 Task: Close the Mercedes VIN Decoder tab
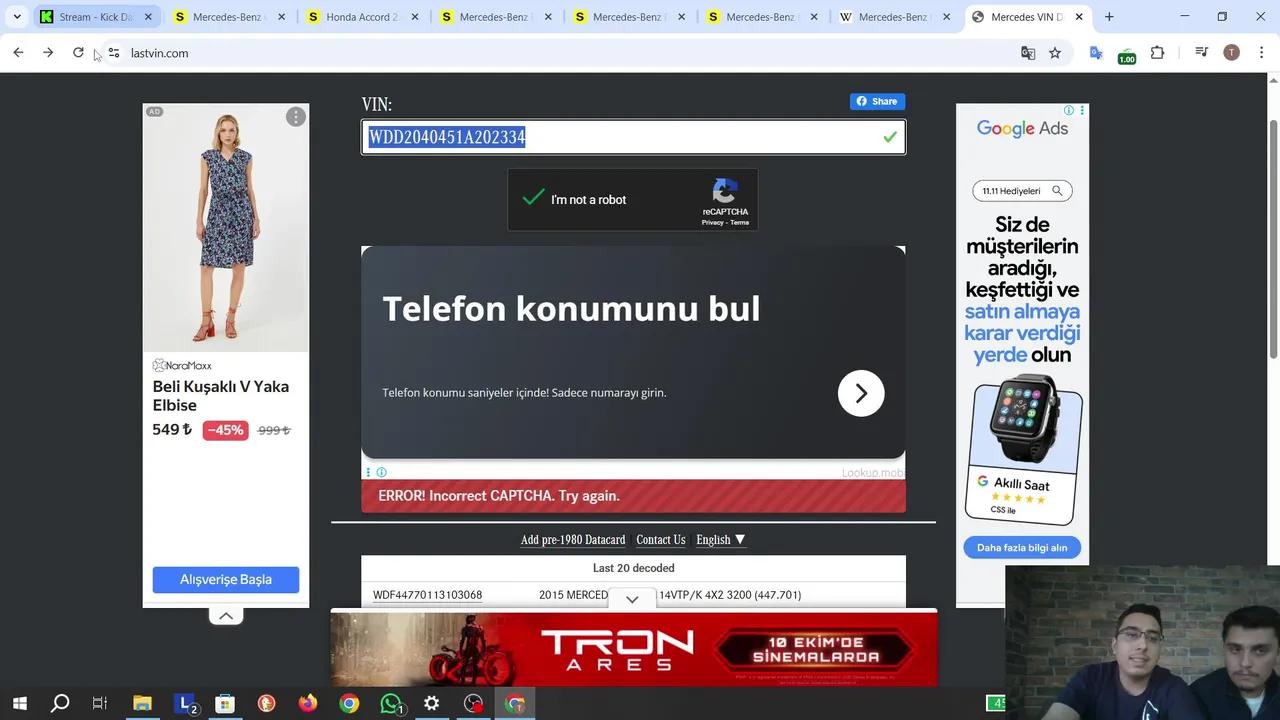coord(1079,17)
